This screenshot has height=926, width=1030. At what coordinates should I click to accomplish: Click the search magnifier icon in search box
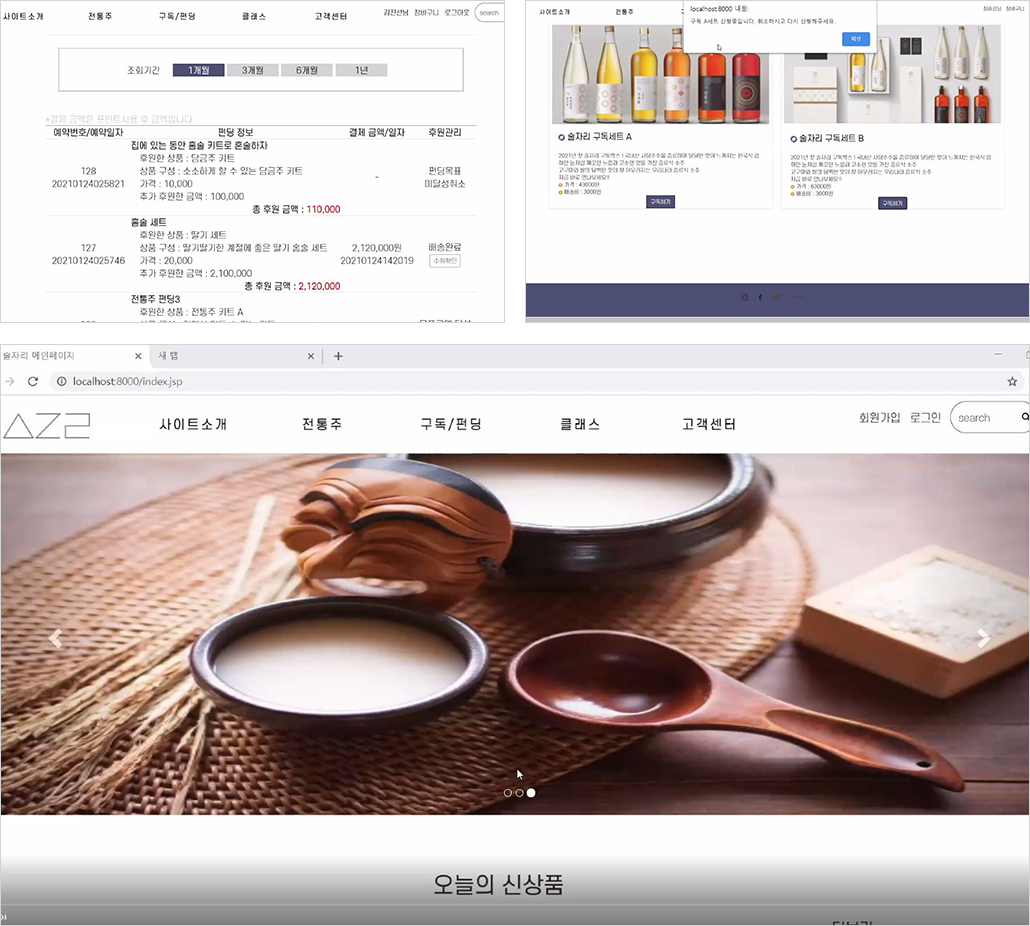1025,417
